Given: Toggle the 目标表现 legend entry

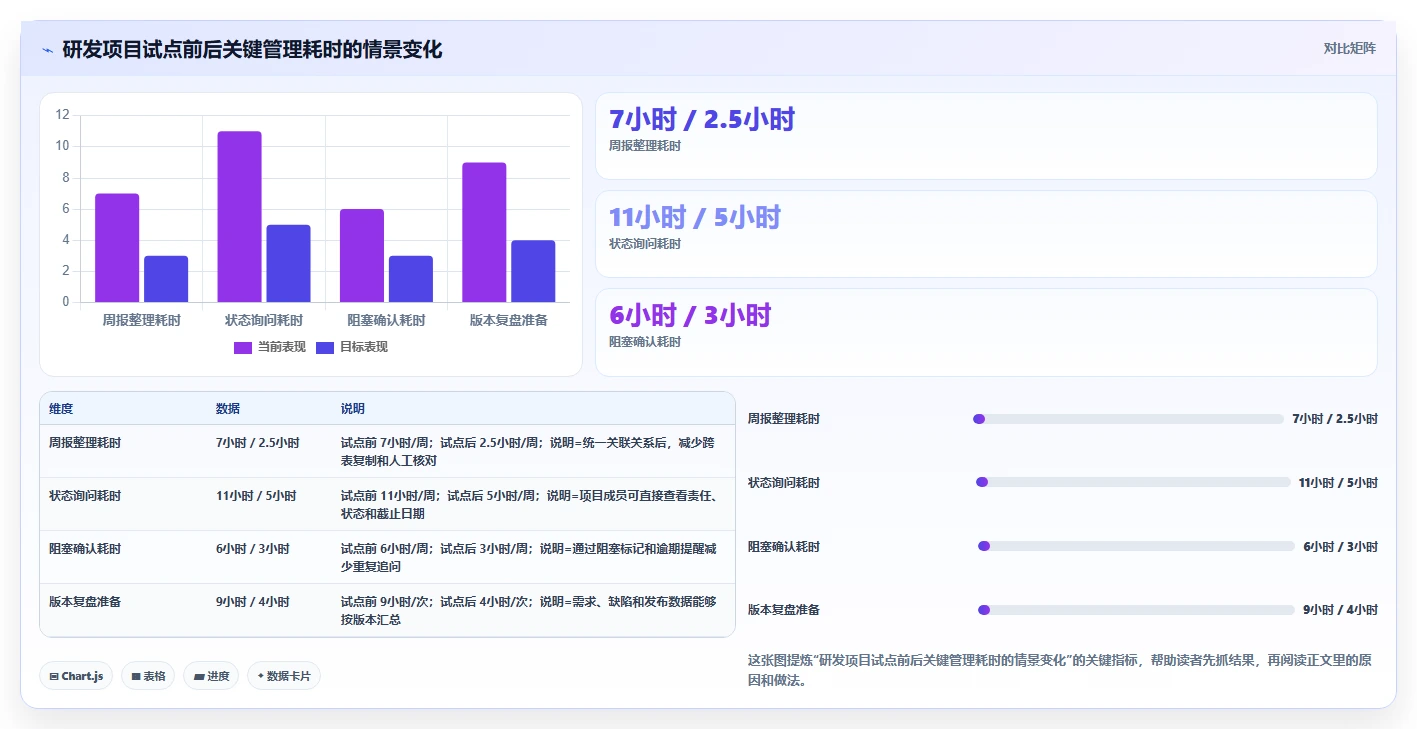Looking at the screenshot, I should pyautogui.click(x=352, y=347).
